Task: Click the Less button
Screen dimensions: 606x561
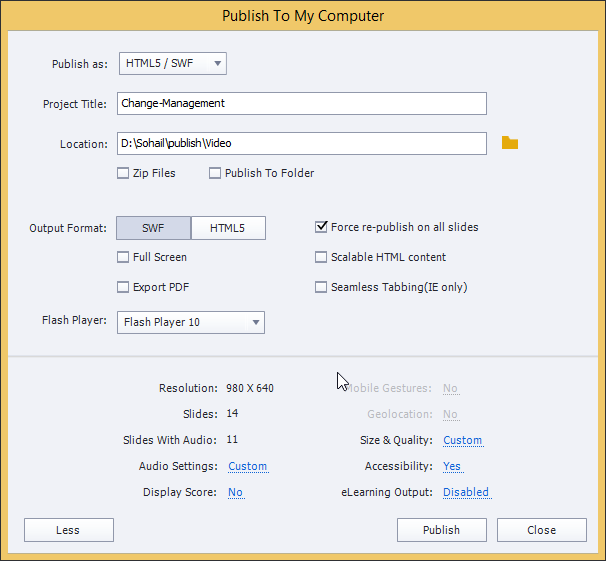Action: coord(69,530)
